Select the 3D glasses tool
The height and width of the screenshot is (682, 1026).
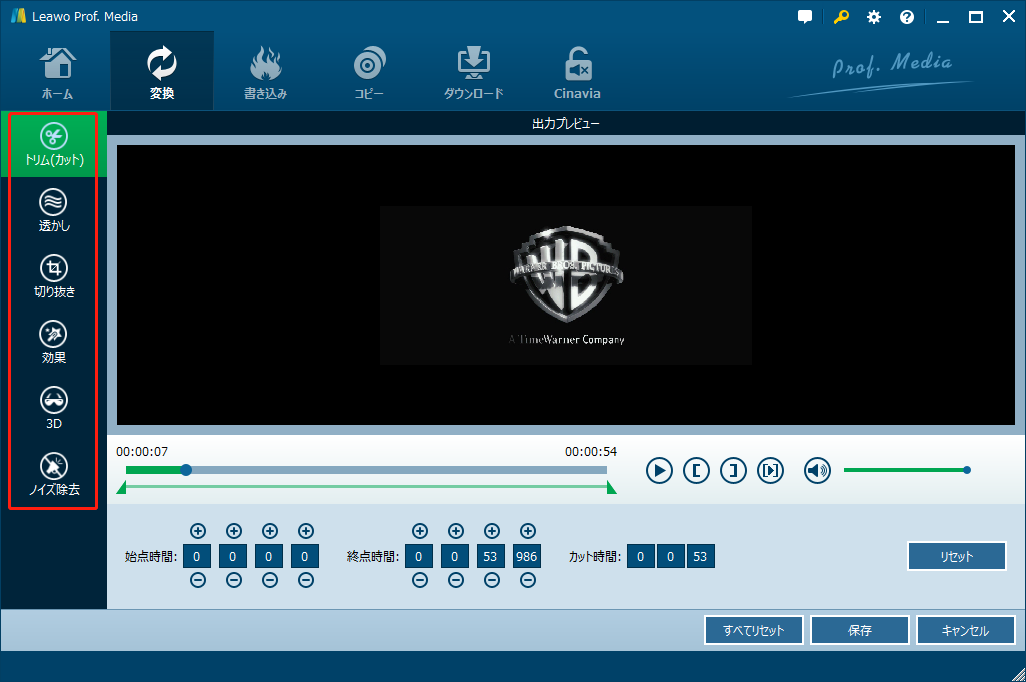point(54,408)
